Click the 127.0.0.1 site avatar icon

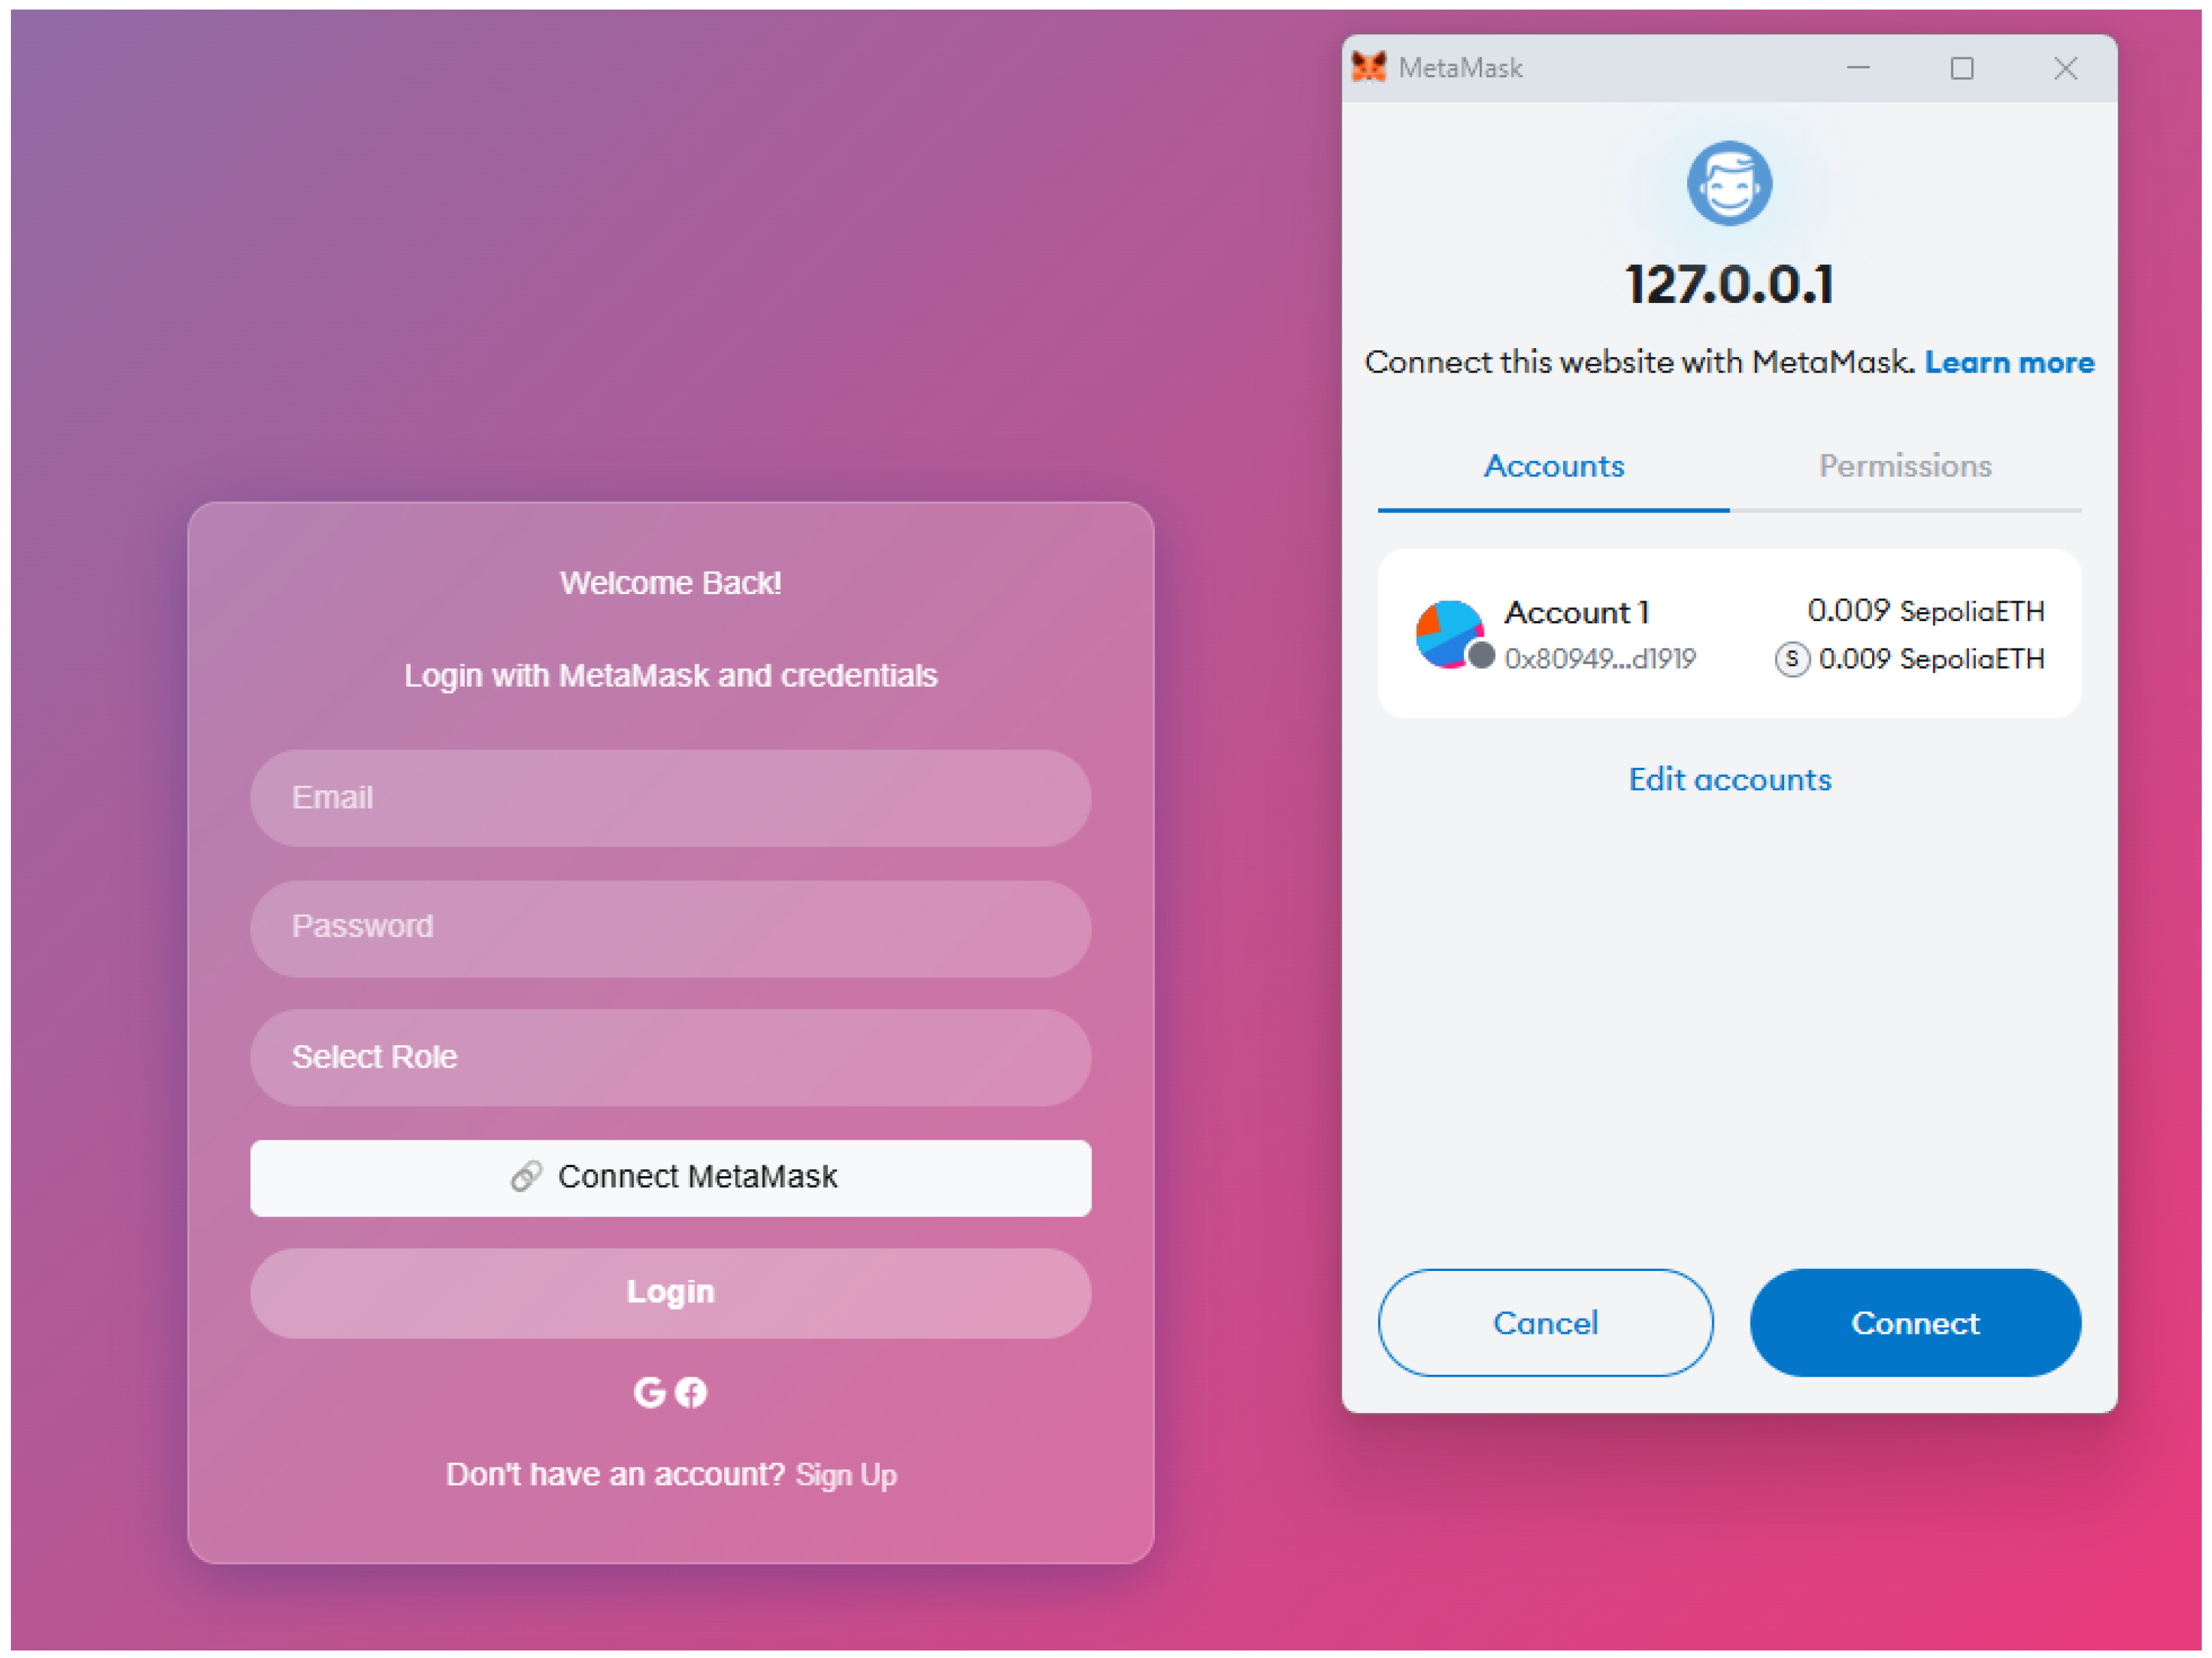(1729, 183)
